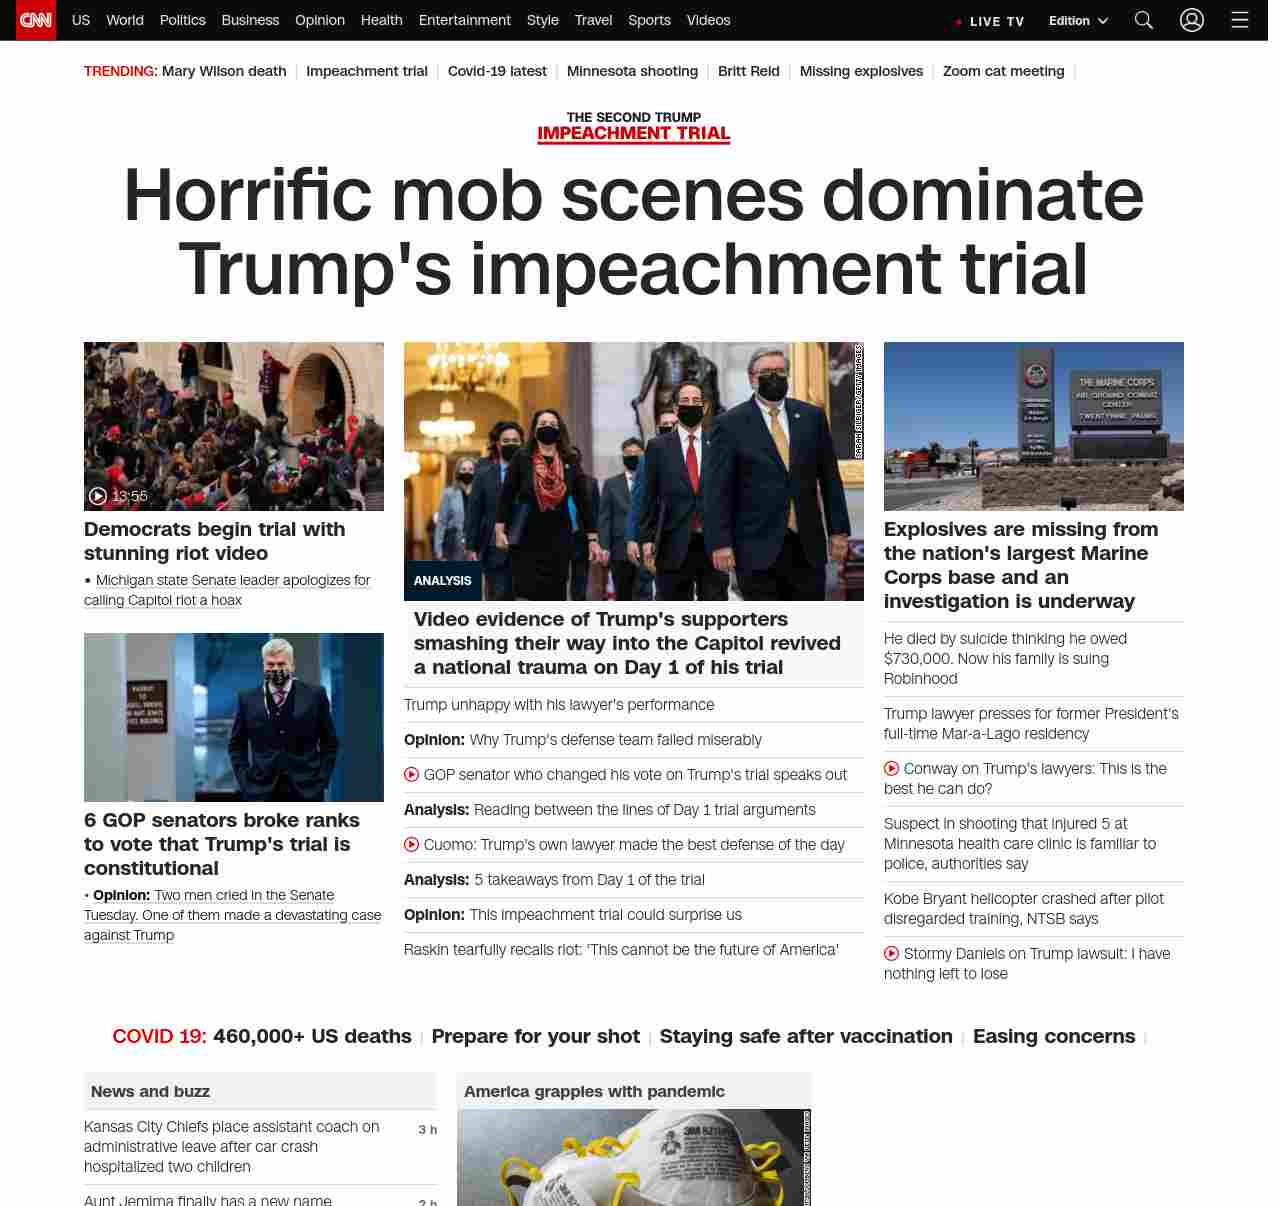Play the riot video via play icon

98,496
